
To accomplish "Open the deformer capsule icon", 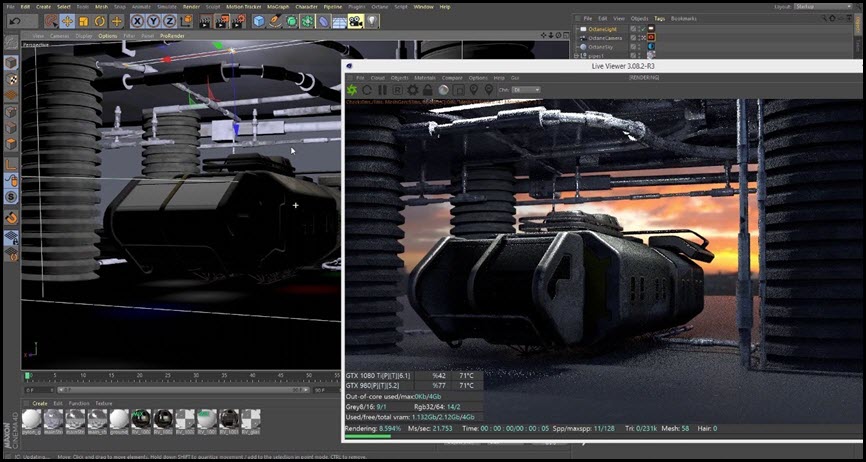I will tap(324, 21).
